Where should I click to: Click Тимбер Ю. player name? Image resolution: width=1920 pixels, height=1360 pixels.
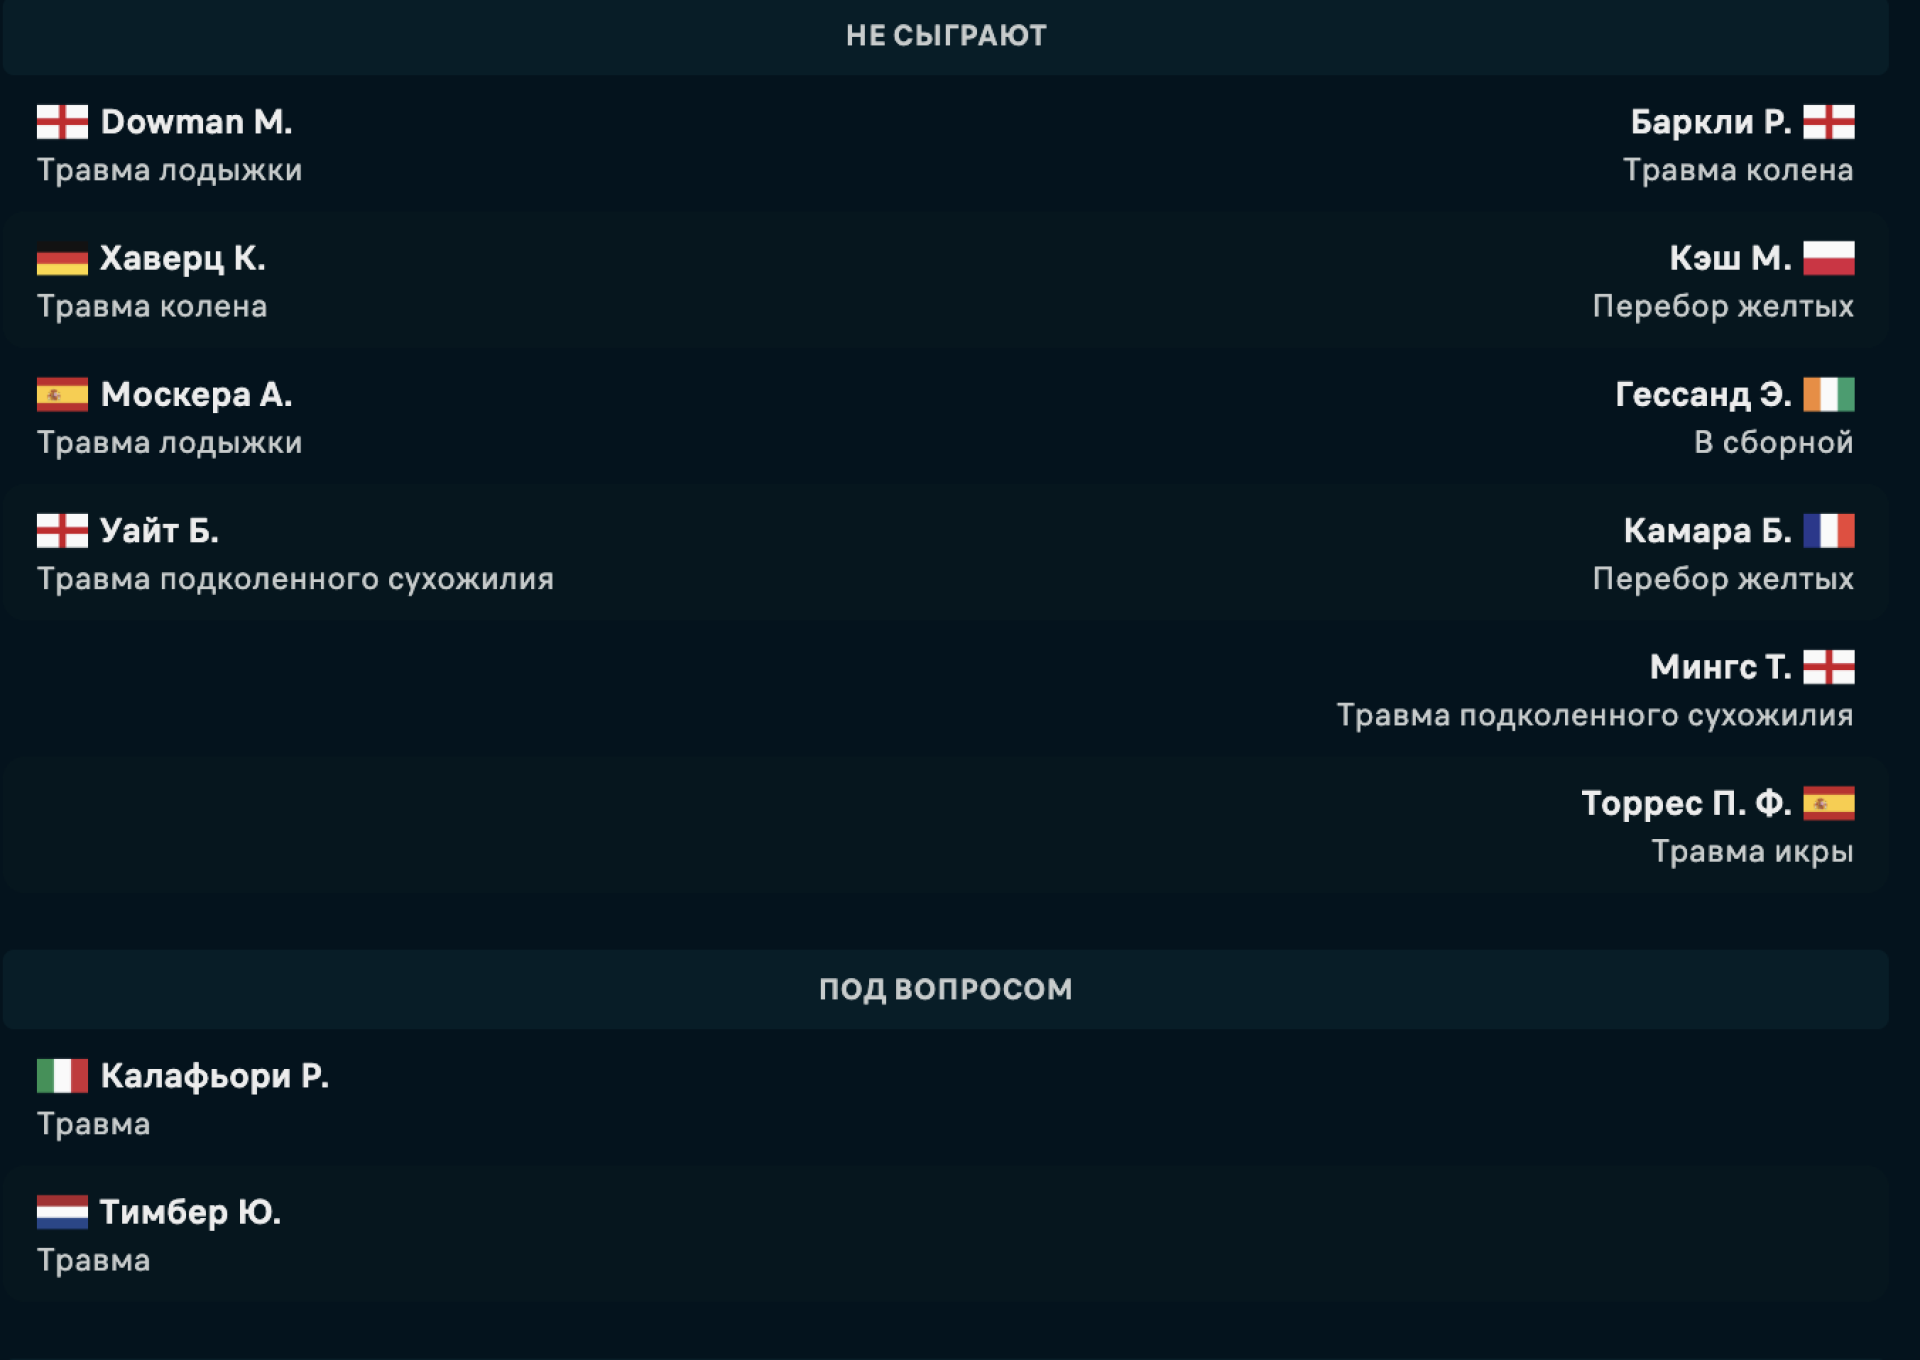point(190,1212)
